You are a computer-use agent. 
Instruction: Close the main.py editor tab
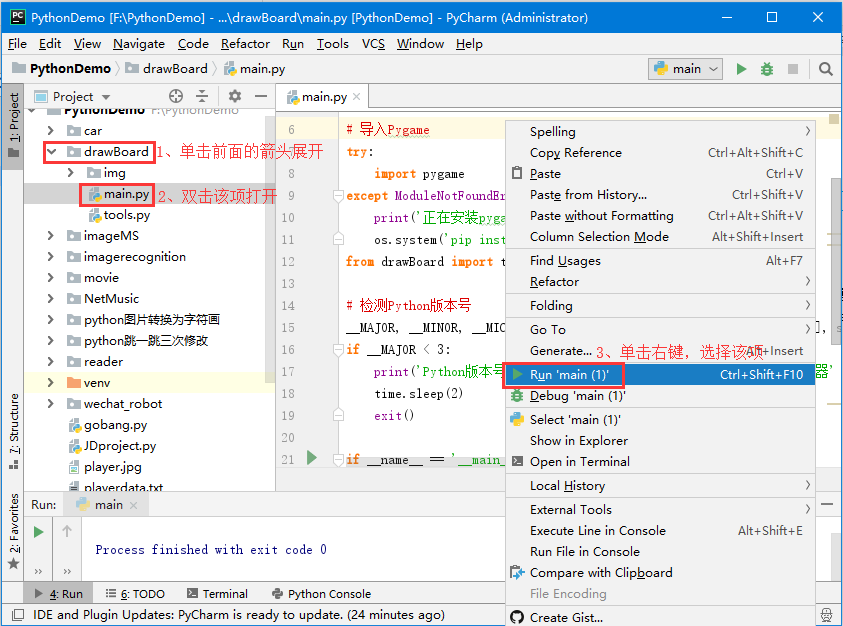358,97
